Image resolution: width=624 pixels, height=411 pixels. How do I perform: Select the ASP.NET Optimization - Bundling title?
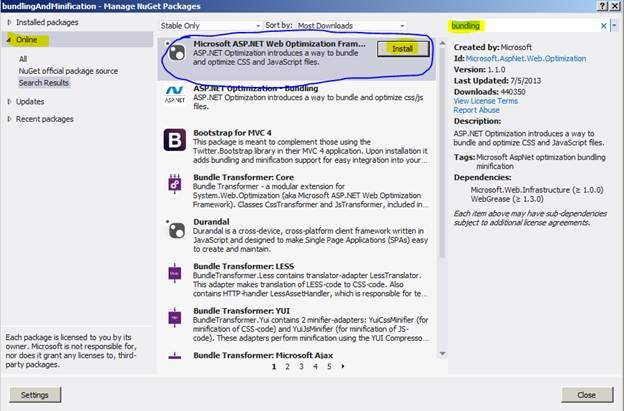255,88
